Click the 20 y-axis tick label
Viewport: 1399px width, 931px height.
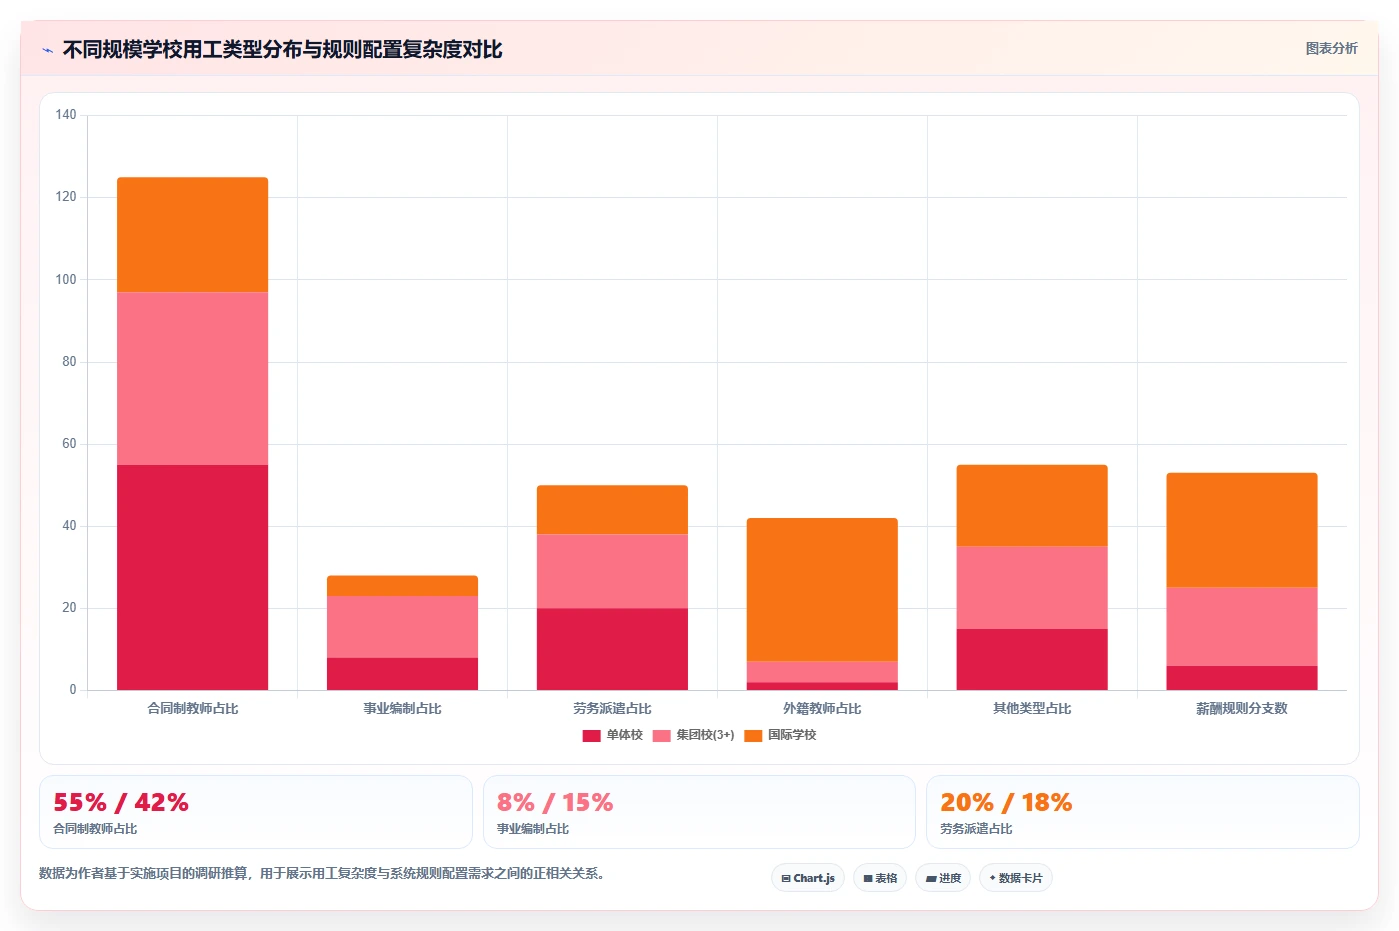click(69, 607)
